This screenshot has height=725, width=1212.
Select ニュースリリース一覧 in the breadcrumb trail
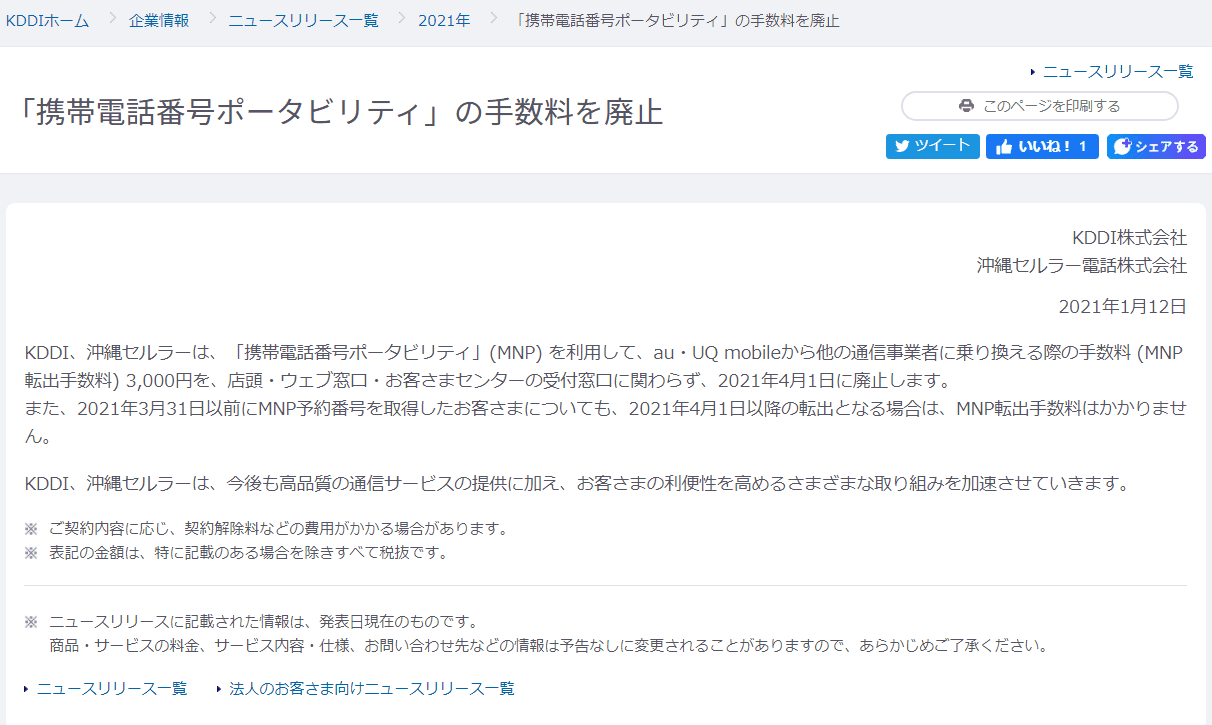tap(303, 21)
